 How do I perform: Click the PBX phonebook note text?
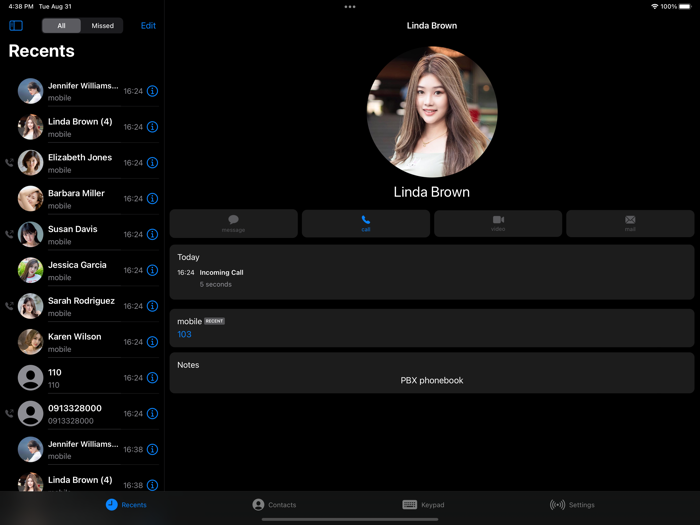432,380
